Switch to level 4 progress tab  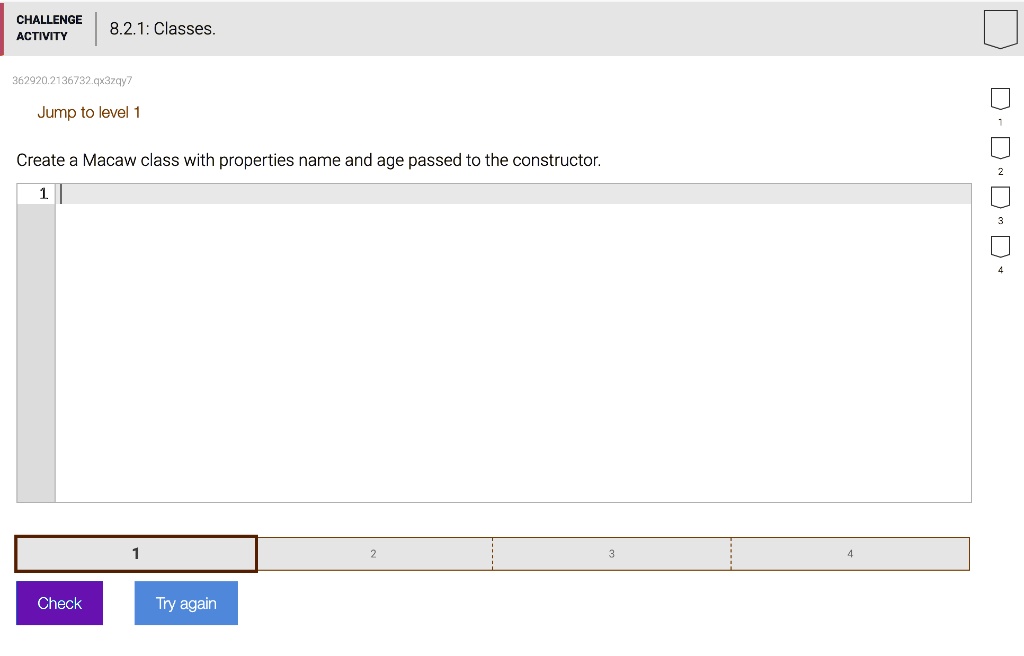click(850, 553)
